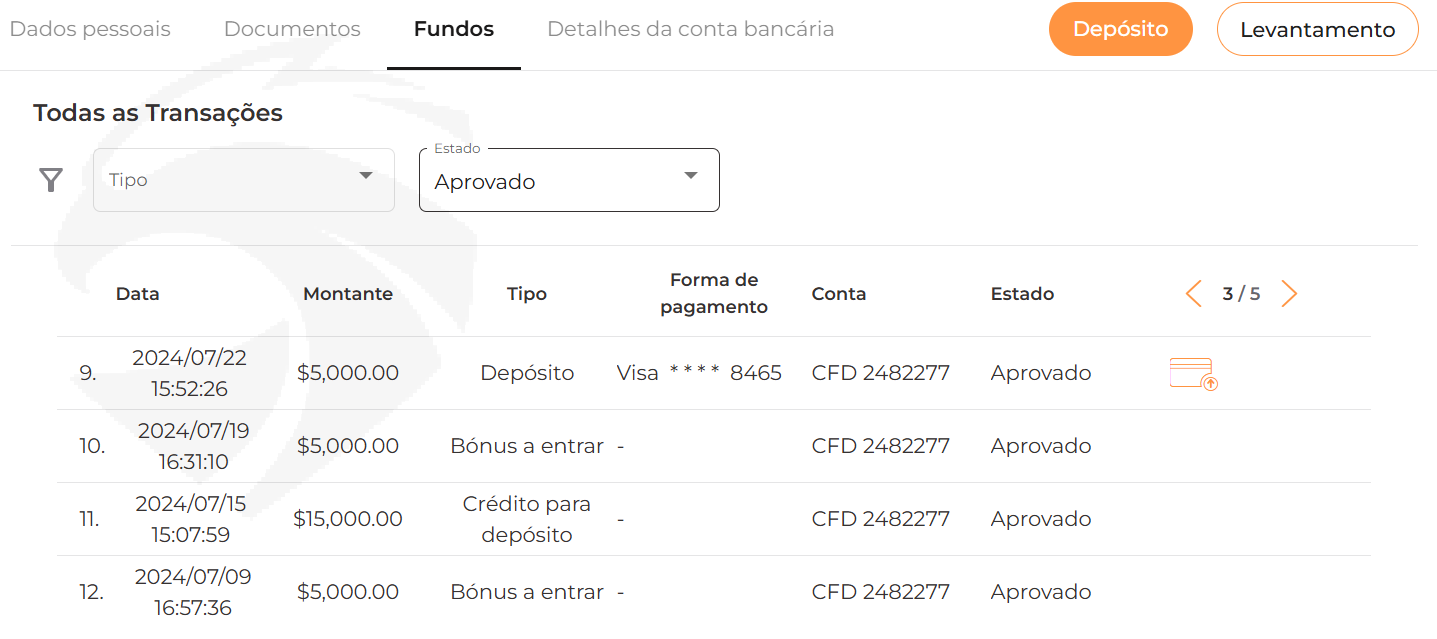
Task: Select transaction row 12 dated 2024/07/09
Action: [714, 592]
